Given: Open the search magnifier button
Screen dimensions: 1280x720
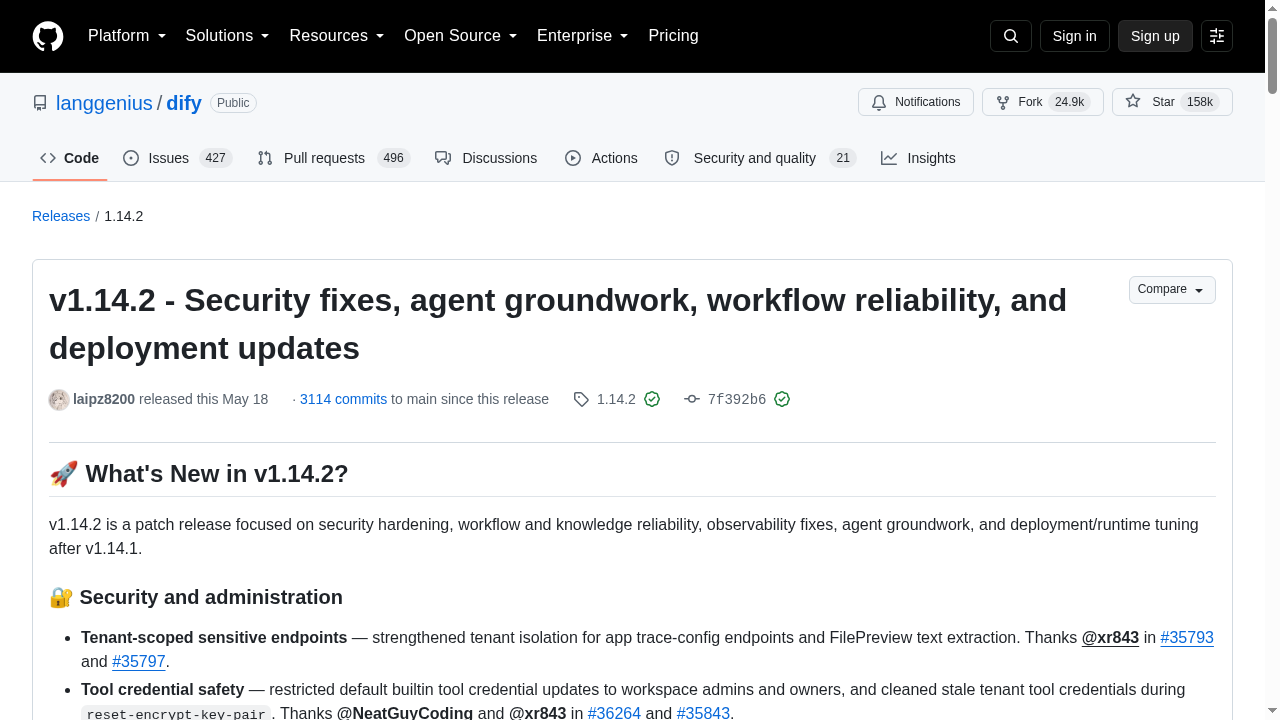Looking at the screenshot, I should coord(1010,36).
